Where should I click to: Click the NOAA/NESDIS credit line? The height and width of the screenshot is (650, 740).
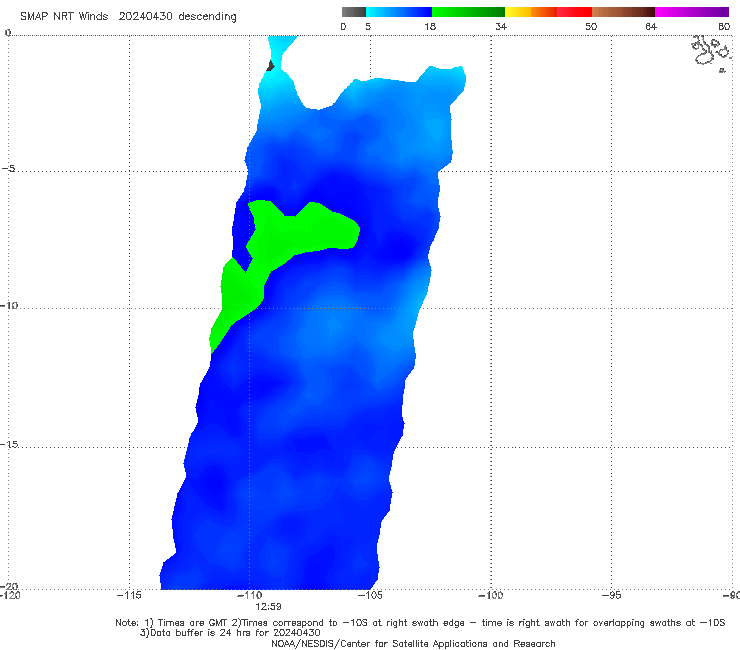click(413, 643)
